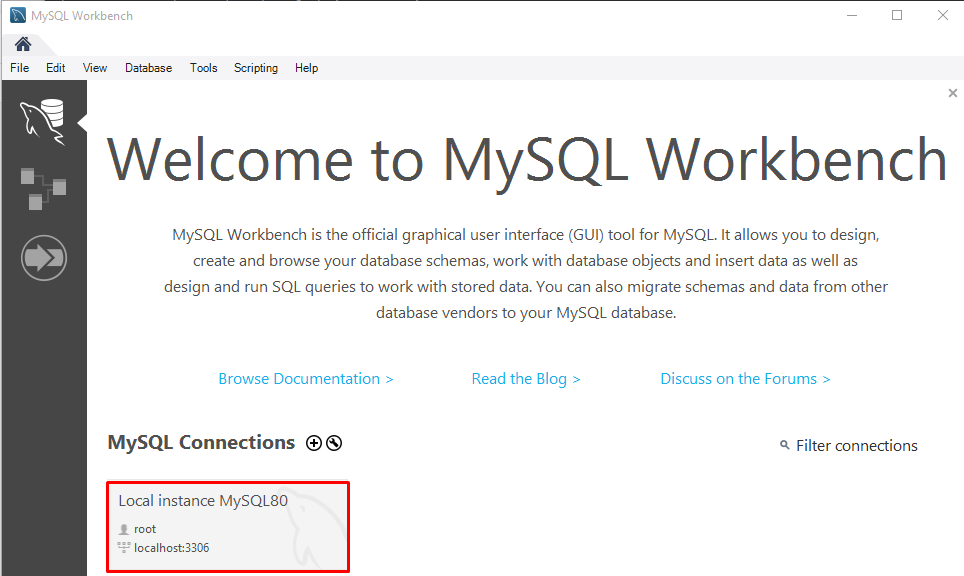The width and height of the screenshot is (964, 576).
Task: Open the Database menu
Action: [x=148, y=68]
